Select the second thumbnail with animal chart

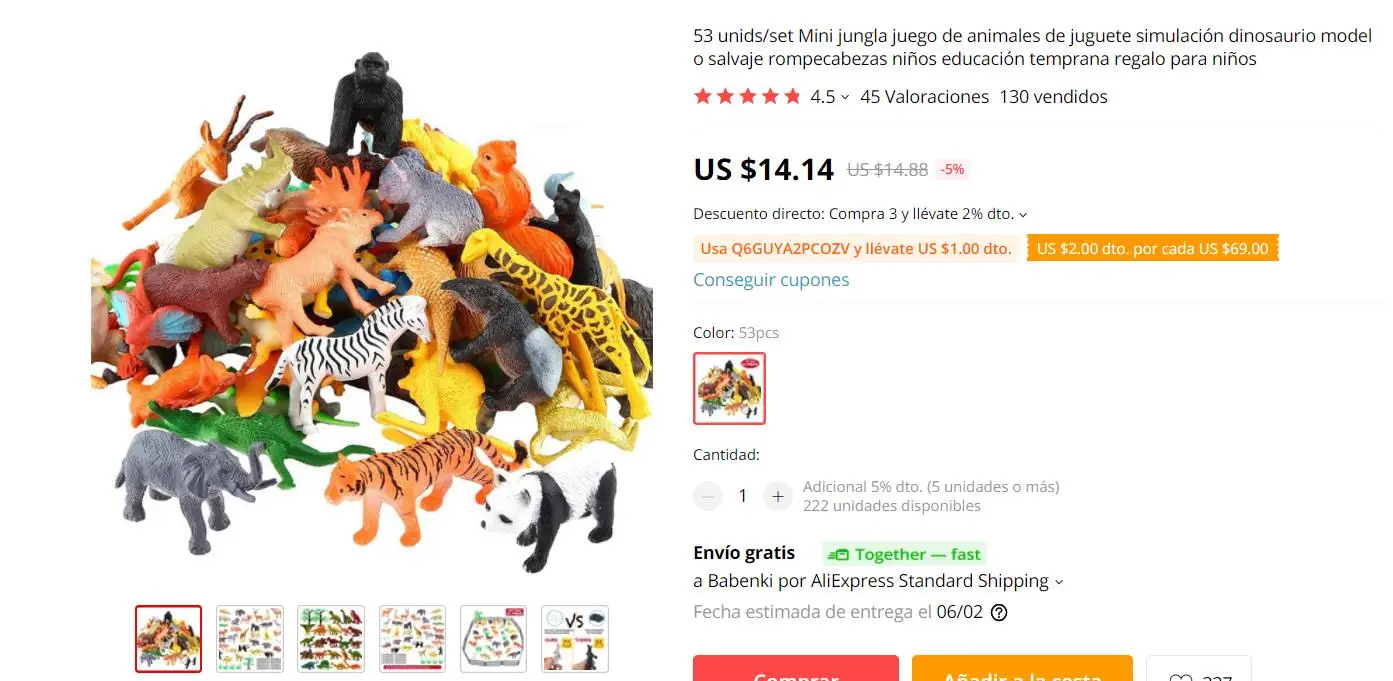(x=250, y=639)
